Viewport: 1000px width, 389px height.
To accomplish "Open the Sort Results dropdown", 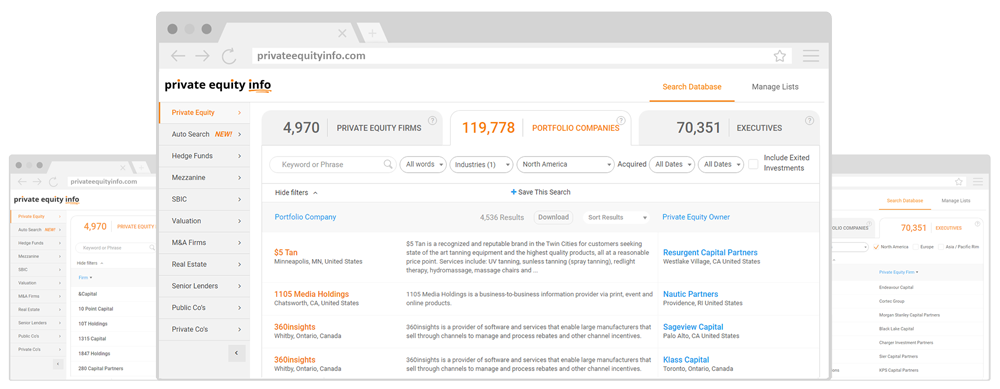I will click(616, 217).
